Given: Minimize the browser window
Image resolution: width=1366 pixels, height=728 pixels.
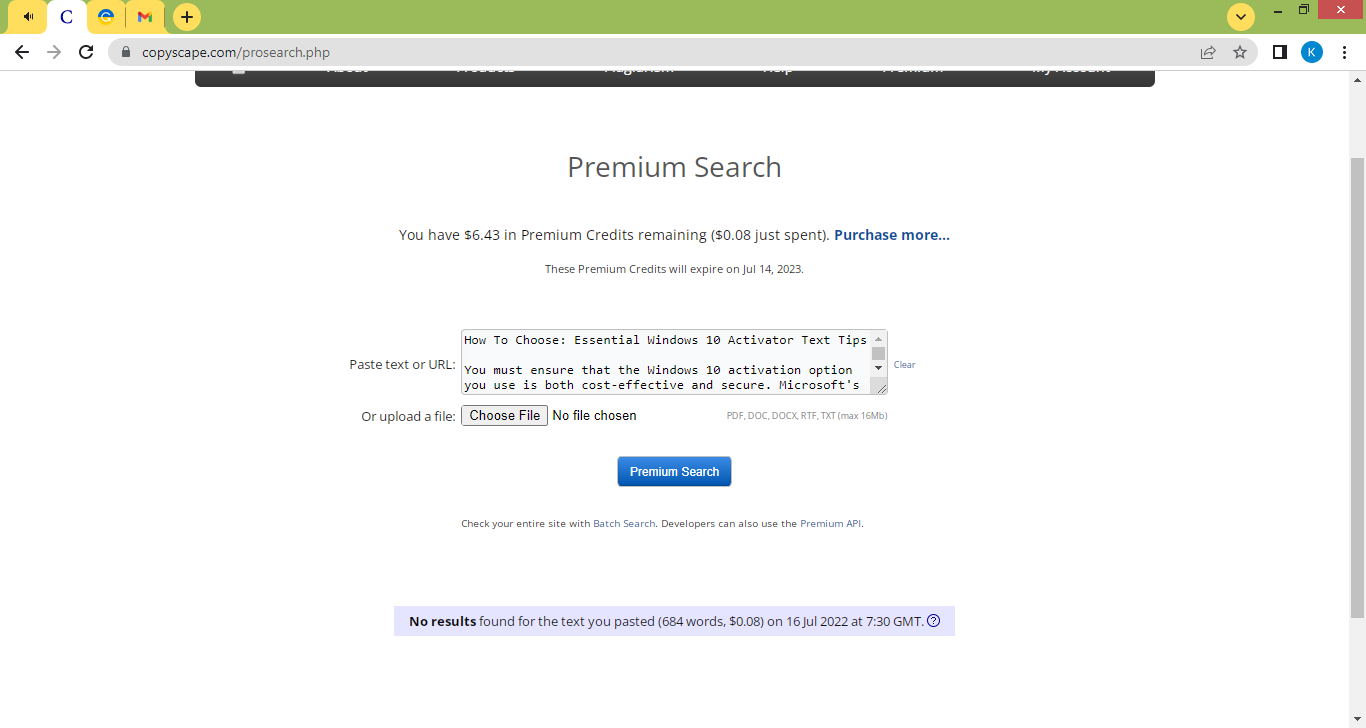Looking at the screenshot, I should [x=1277, y=10].
